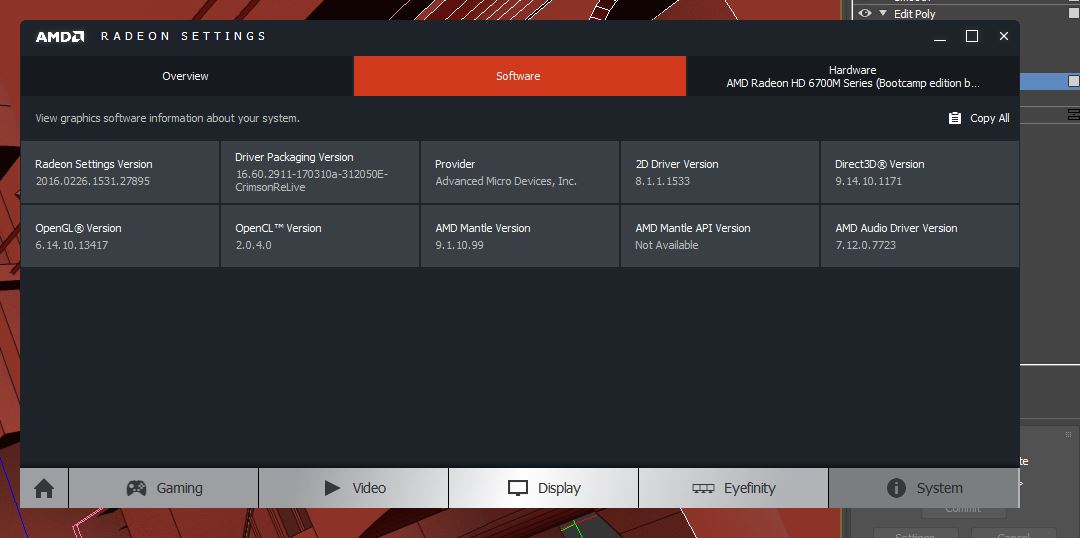Select the AMD Audio Driver Version tile
Screen dimensions: 1080x538
click(920, 236)
